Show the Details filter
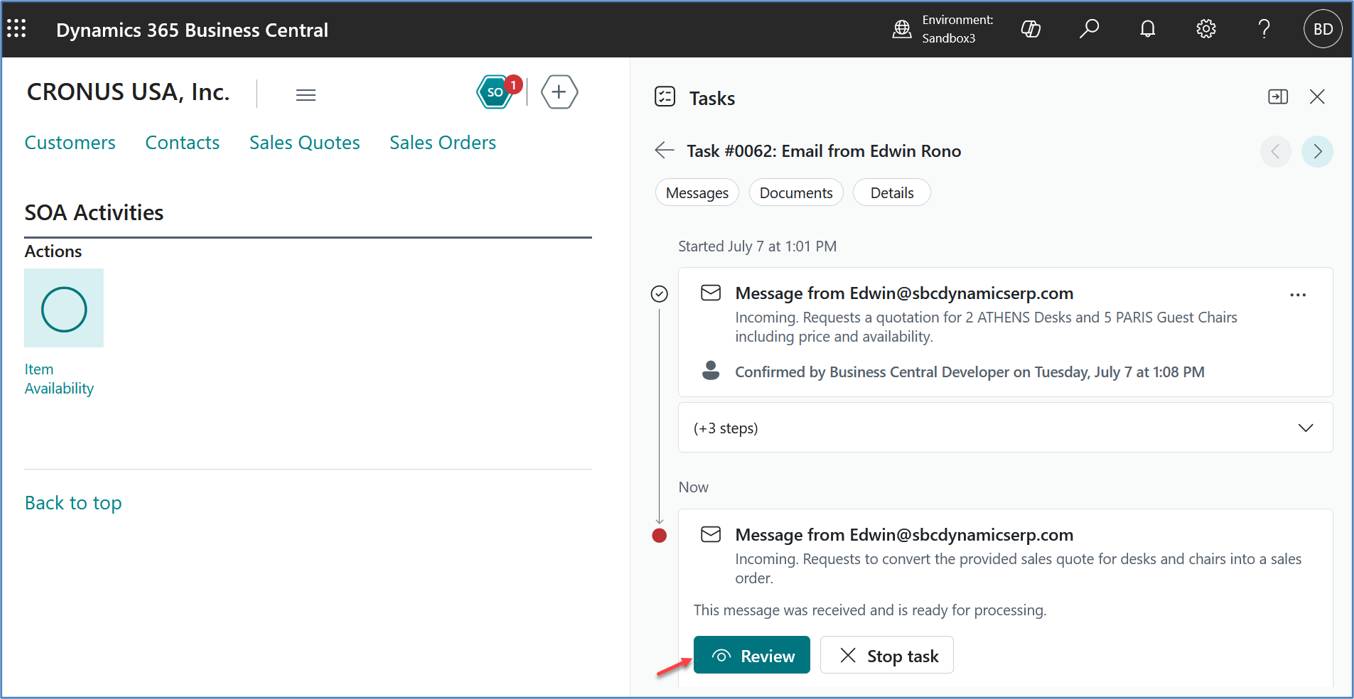This screenshot has width=1354, height=699. [892, 193]
